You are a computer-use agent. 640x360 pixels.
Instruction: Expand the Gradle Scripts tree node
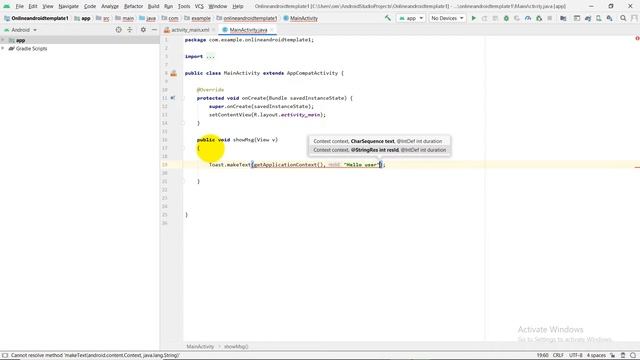pos(3,49)
